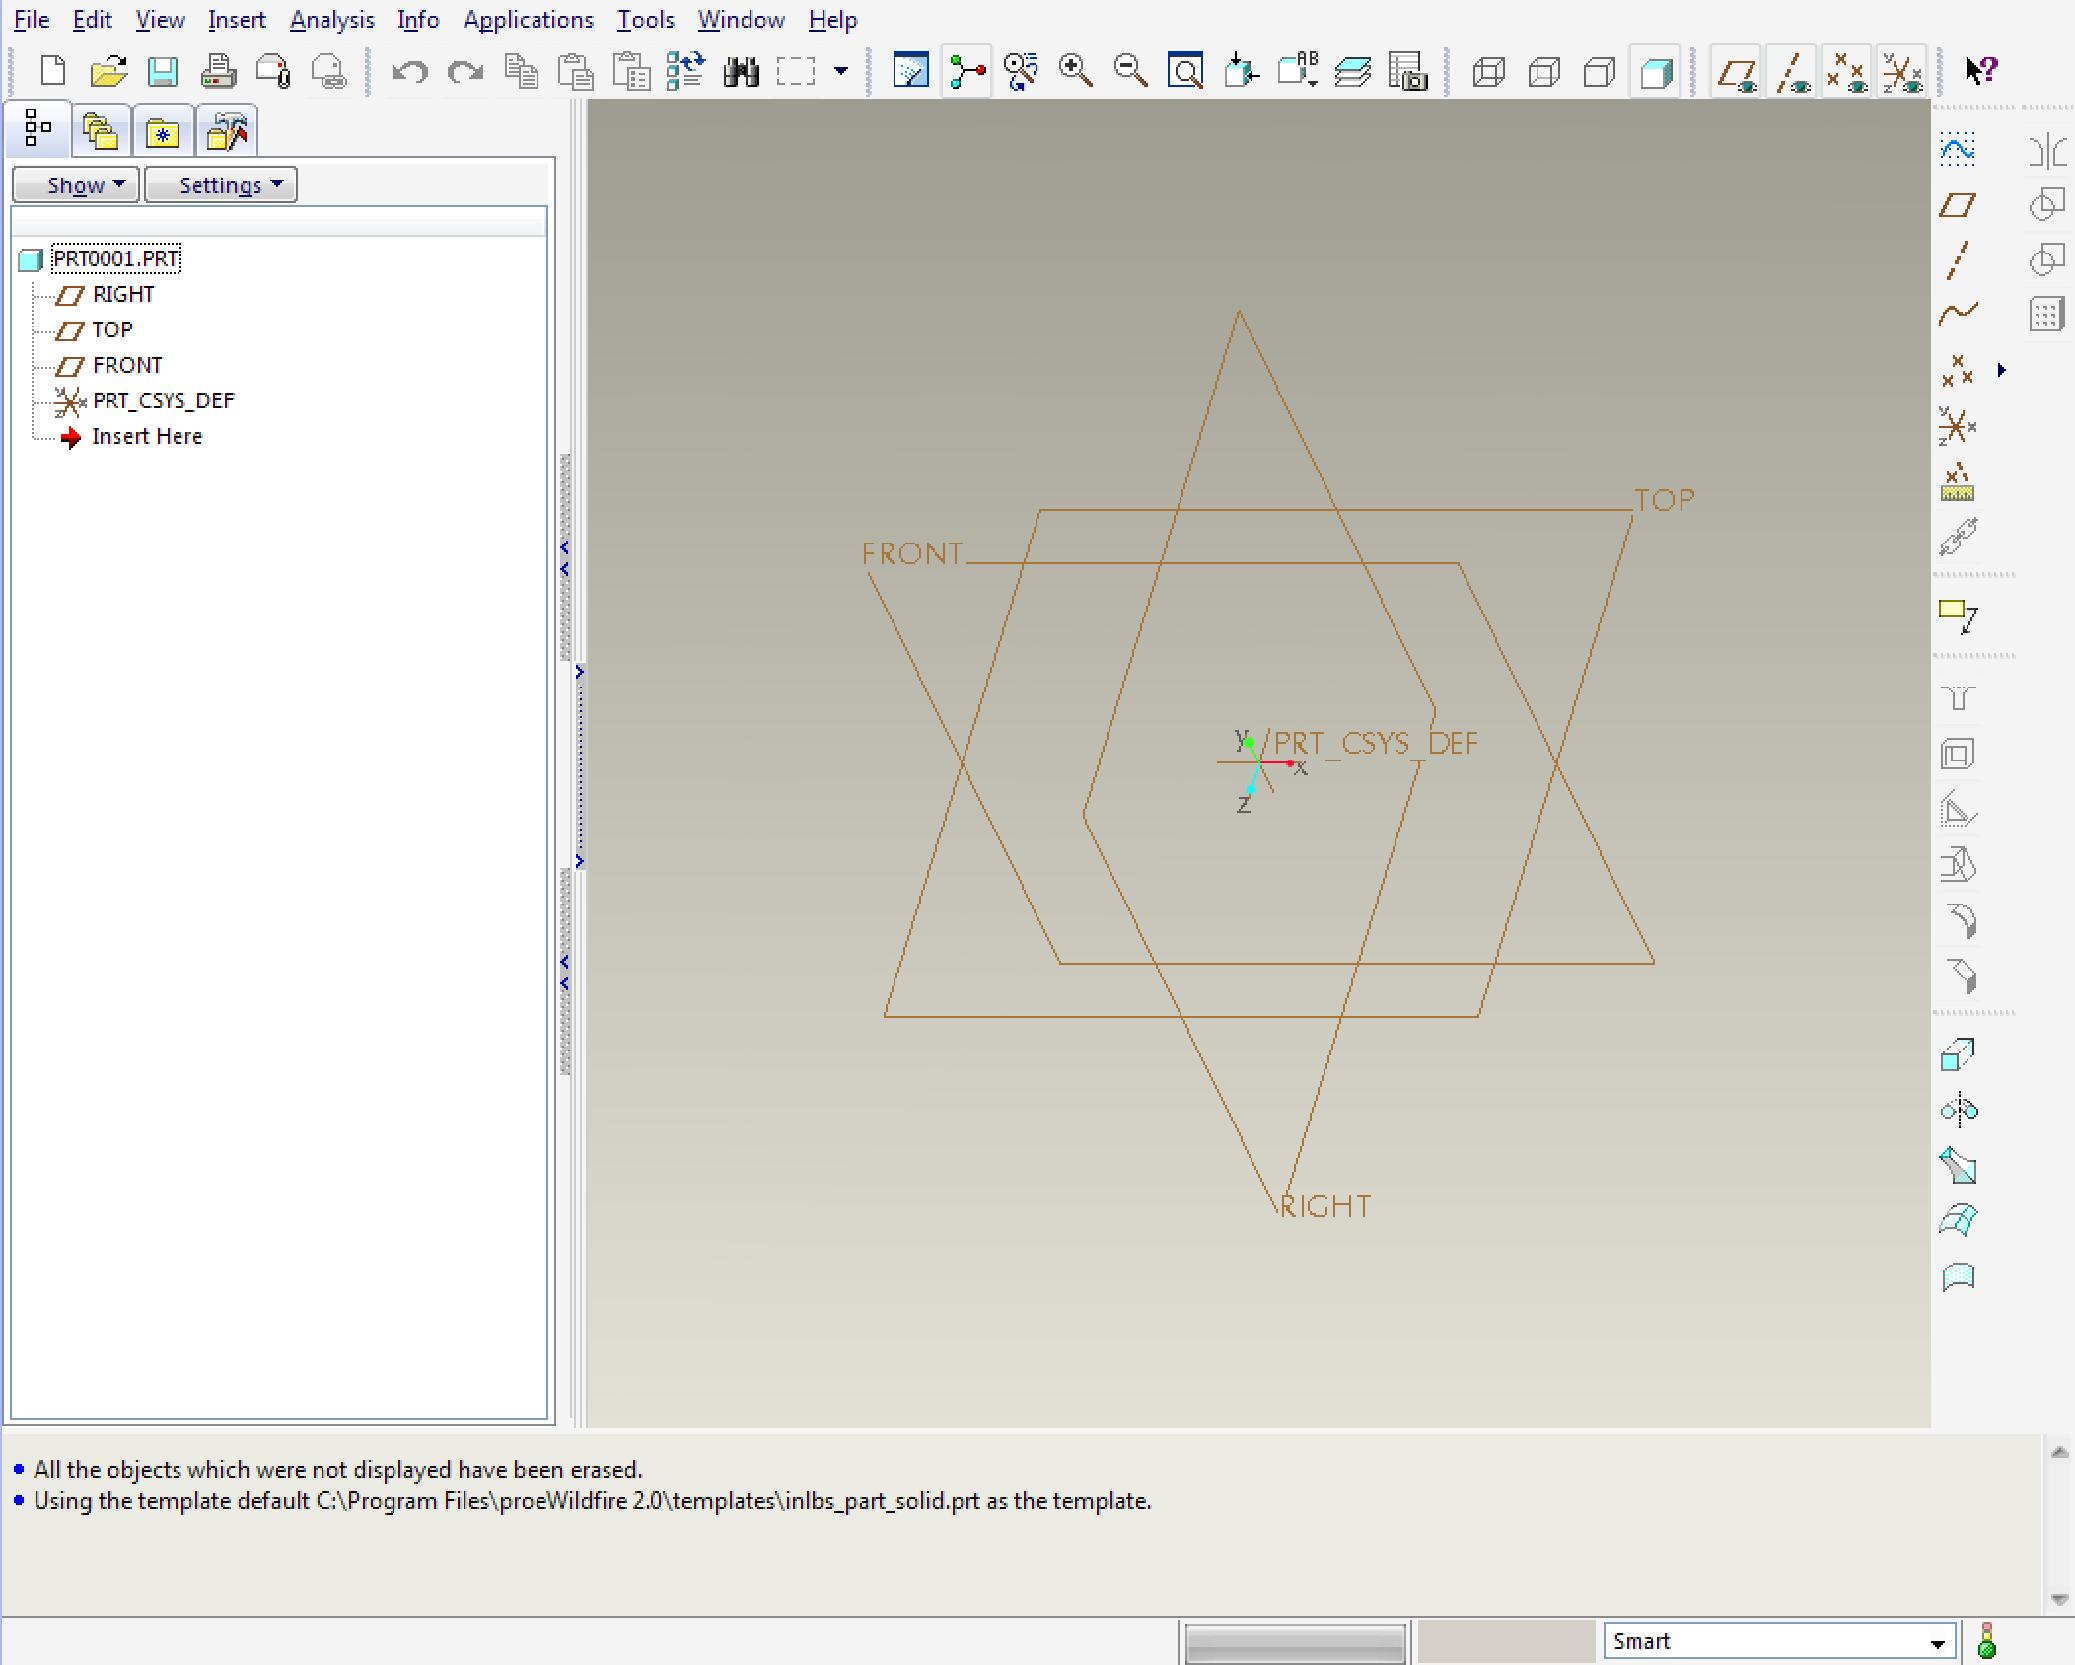
Task: Open the Insert menu
Action: pyautogui.click(x=236, y=20)
